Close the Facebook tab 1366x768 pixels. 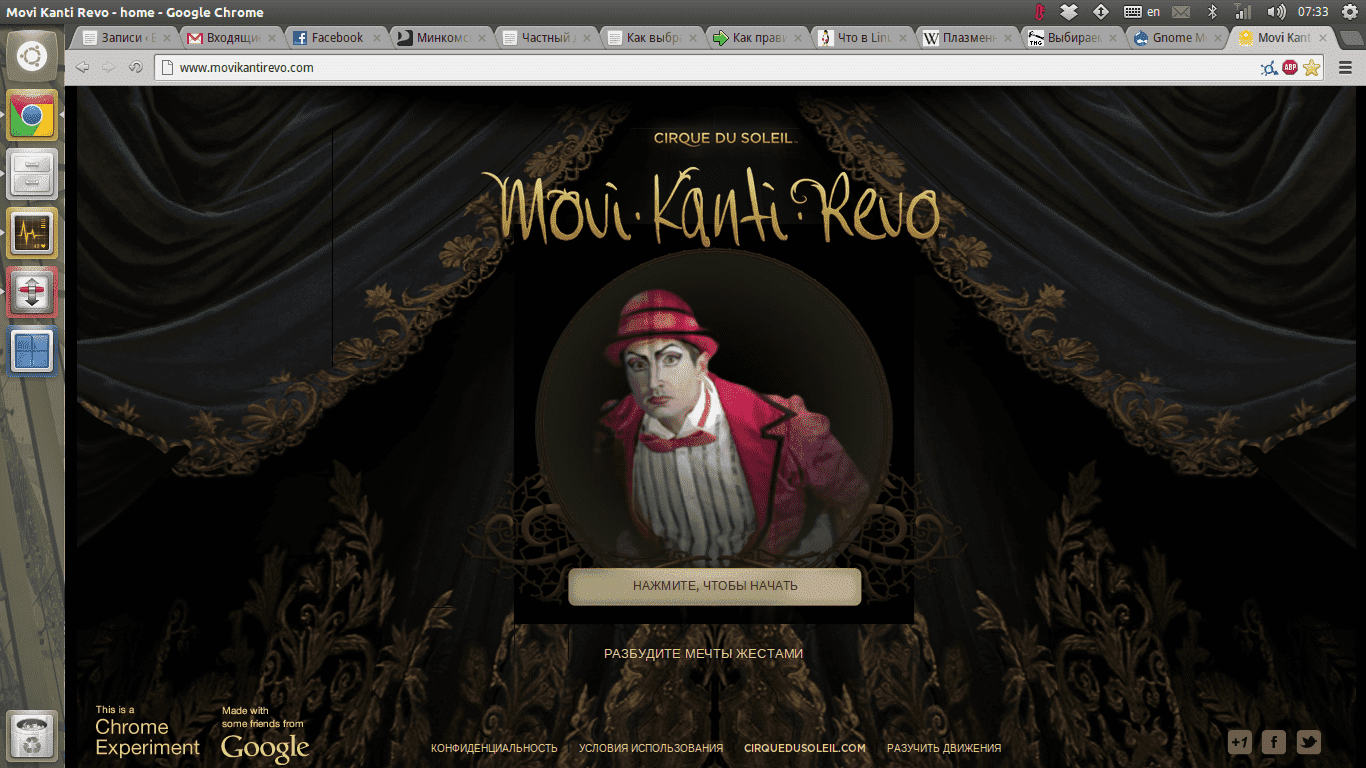pos(377,38)
